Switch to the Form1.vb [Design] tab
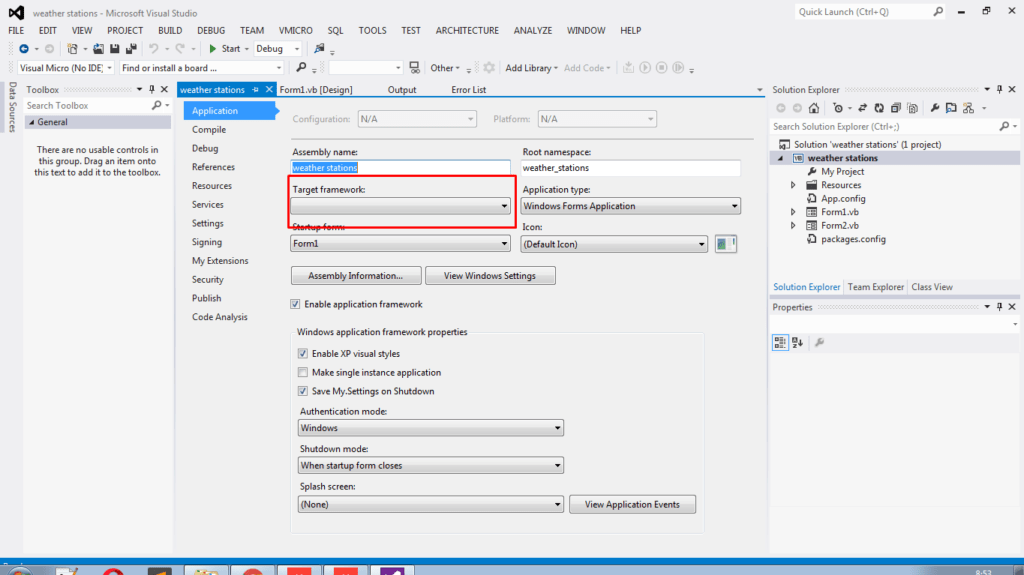 tap(316, 90)
